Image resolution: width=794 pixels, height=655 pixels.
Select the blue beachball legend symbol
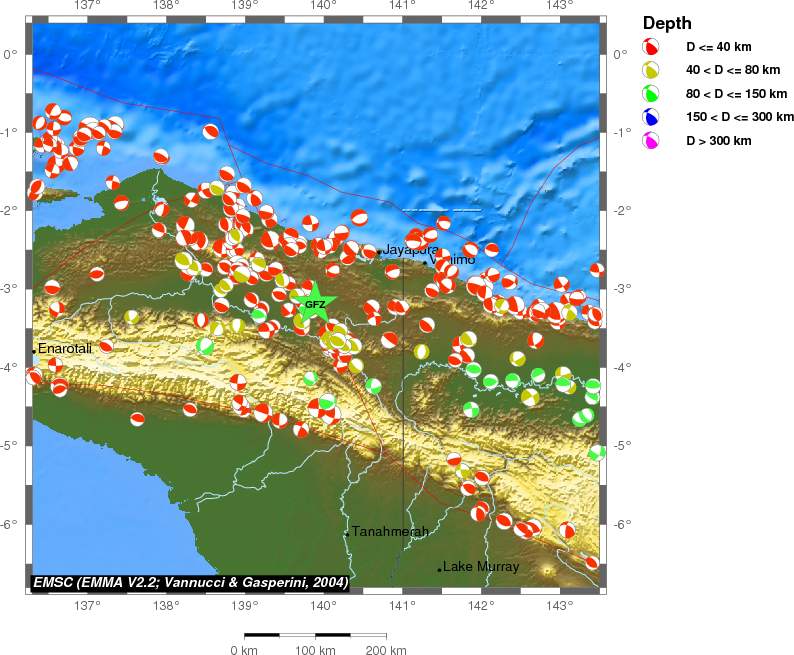pyautogui.click(x=651, y=117)
